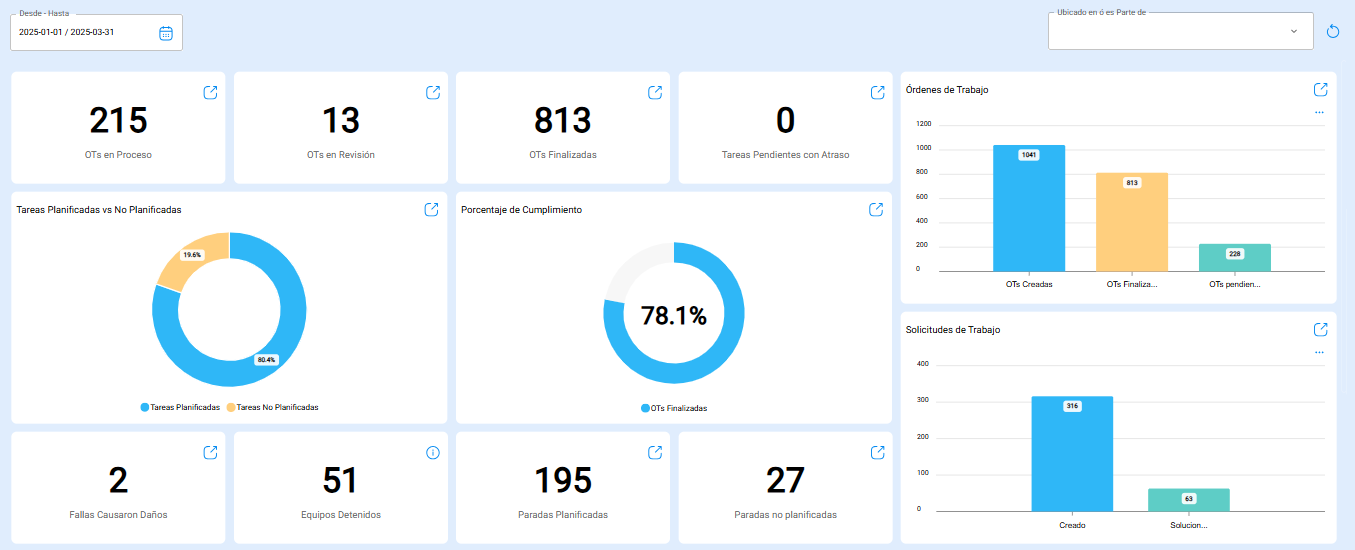Open Tareas Pendientes con Atraso link icon
This screenshot has width=1355, height=550.
click(x=877, y=92)
